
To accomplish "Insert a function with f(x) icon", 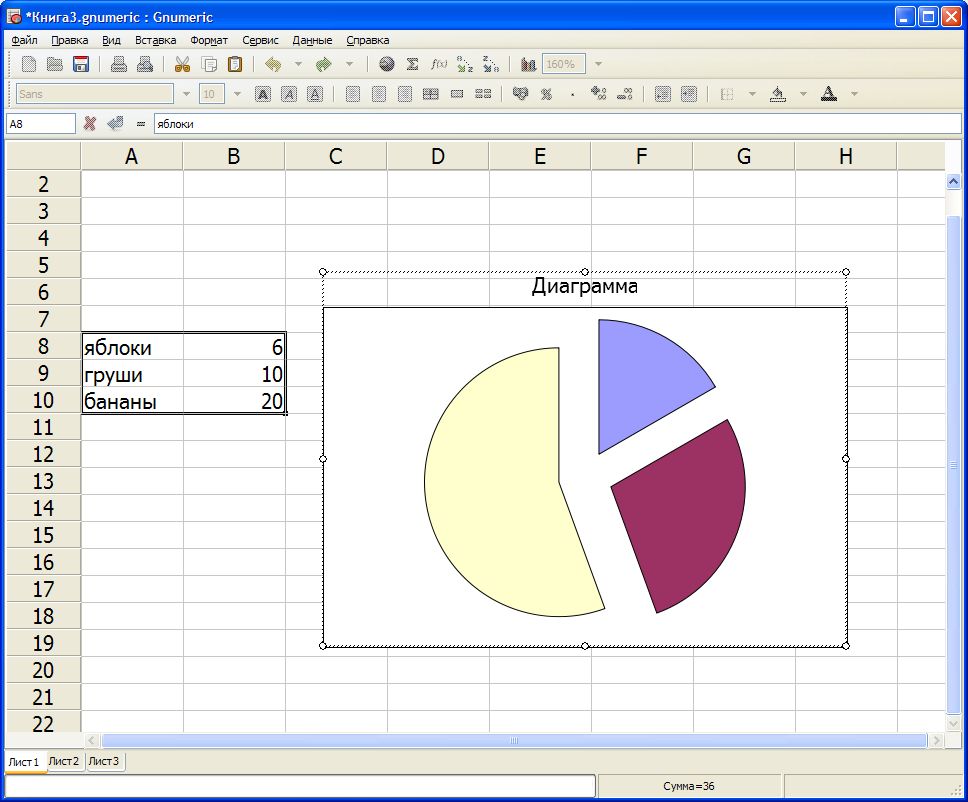I will 438,64.
